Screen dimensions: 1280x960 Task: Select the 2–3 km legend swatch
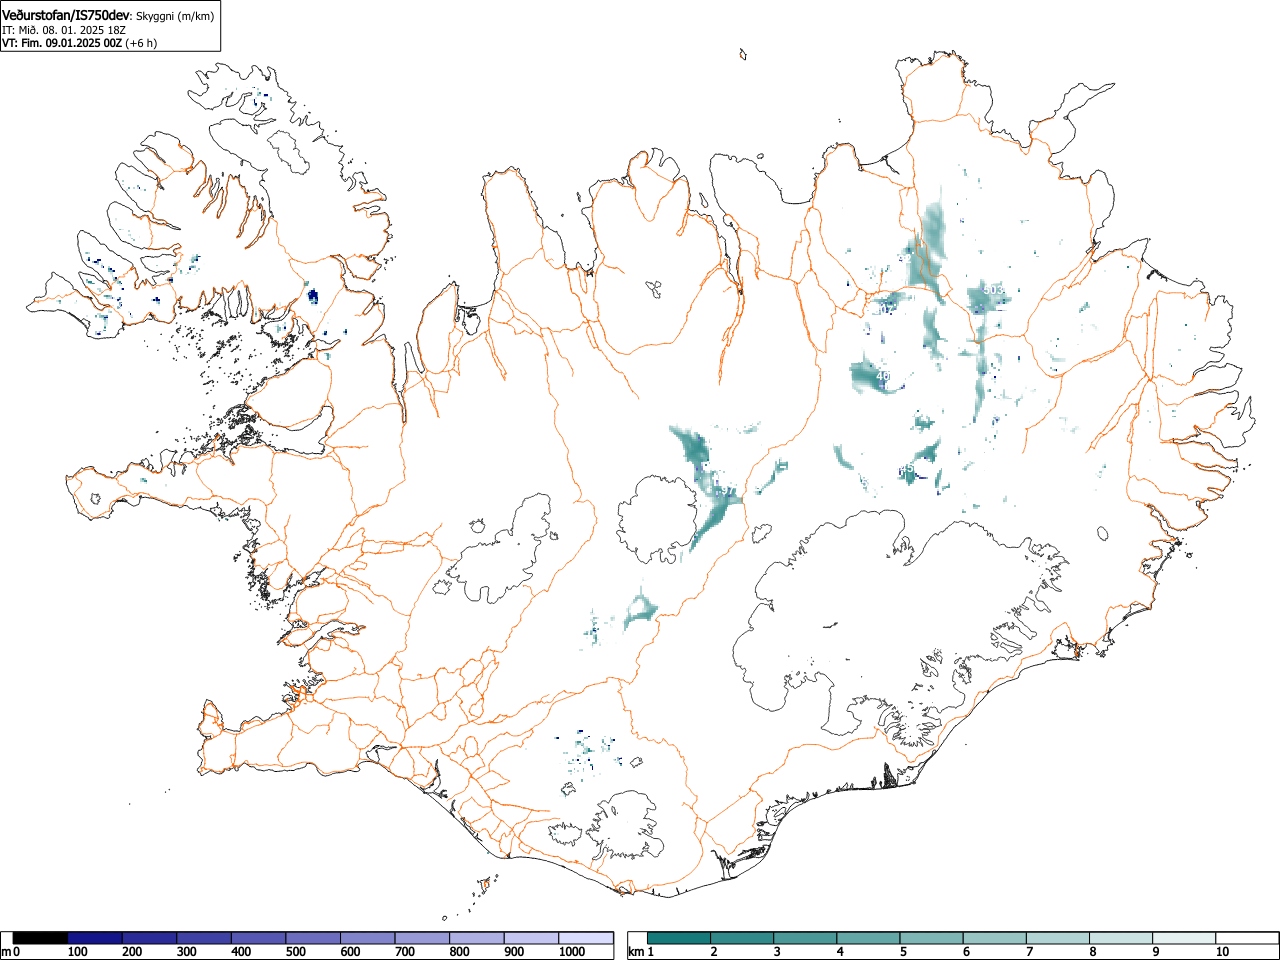pyautogui.click(x=742, y=938)
